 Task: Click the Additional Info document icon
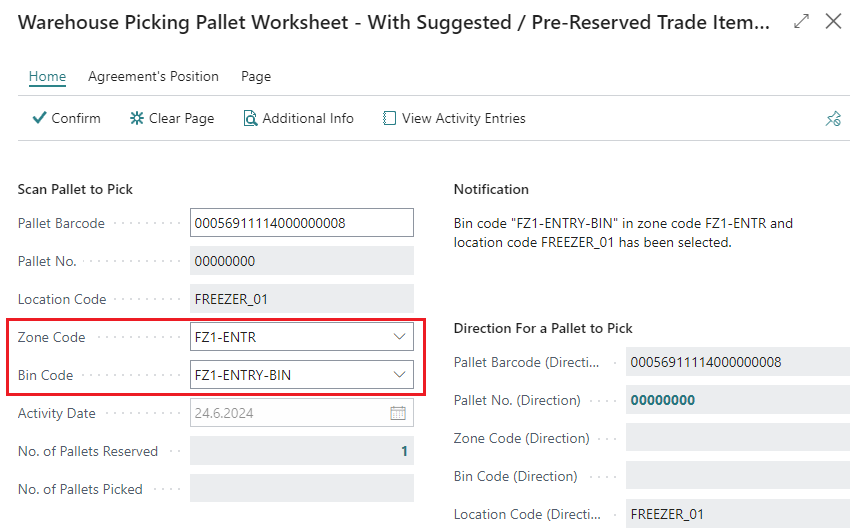pyautogui.click(x=251, y=118)
